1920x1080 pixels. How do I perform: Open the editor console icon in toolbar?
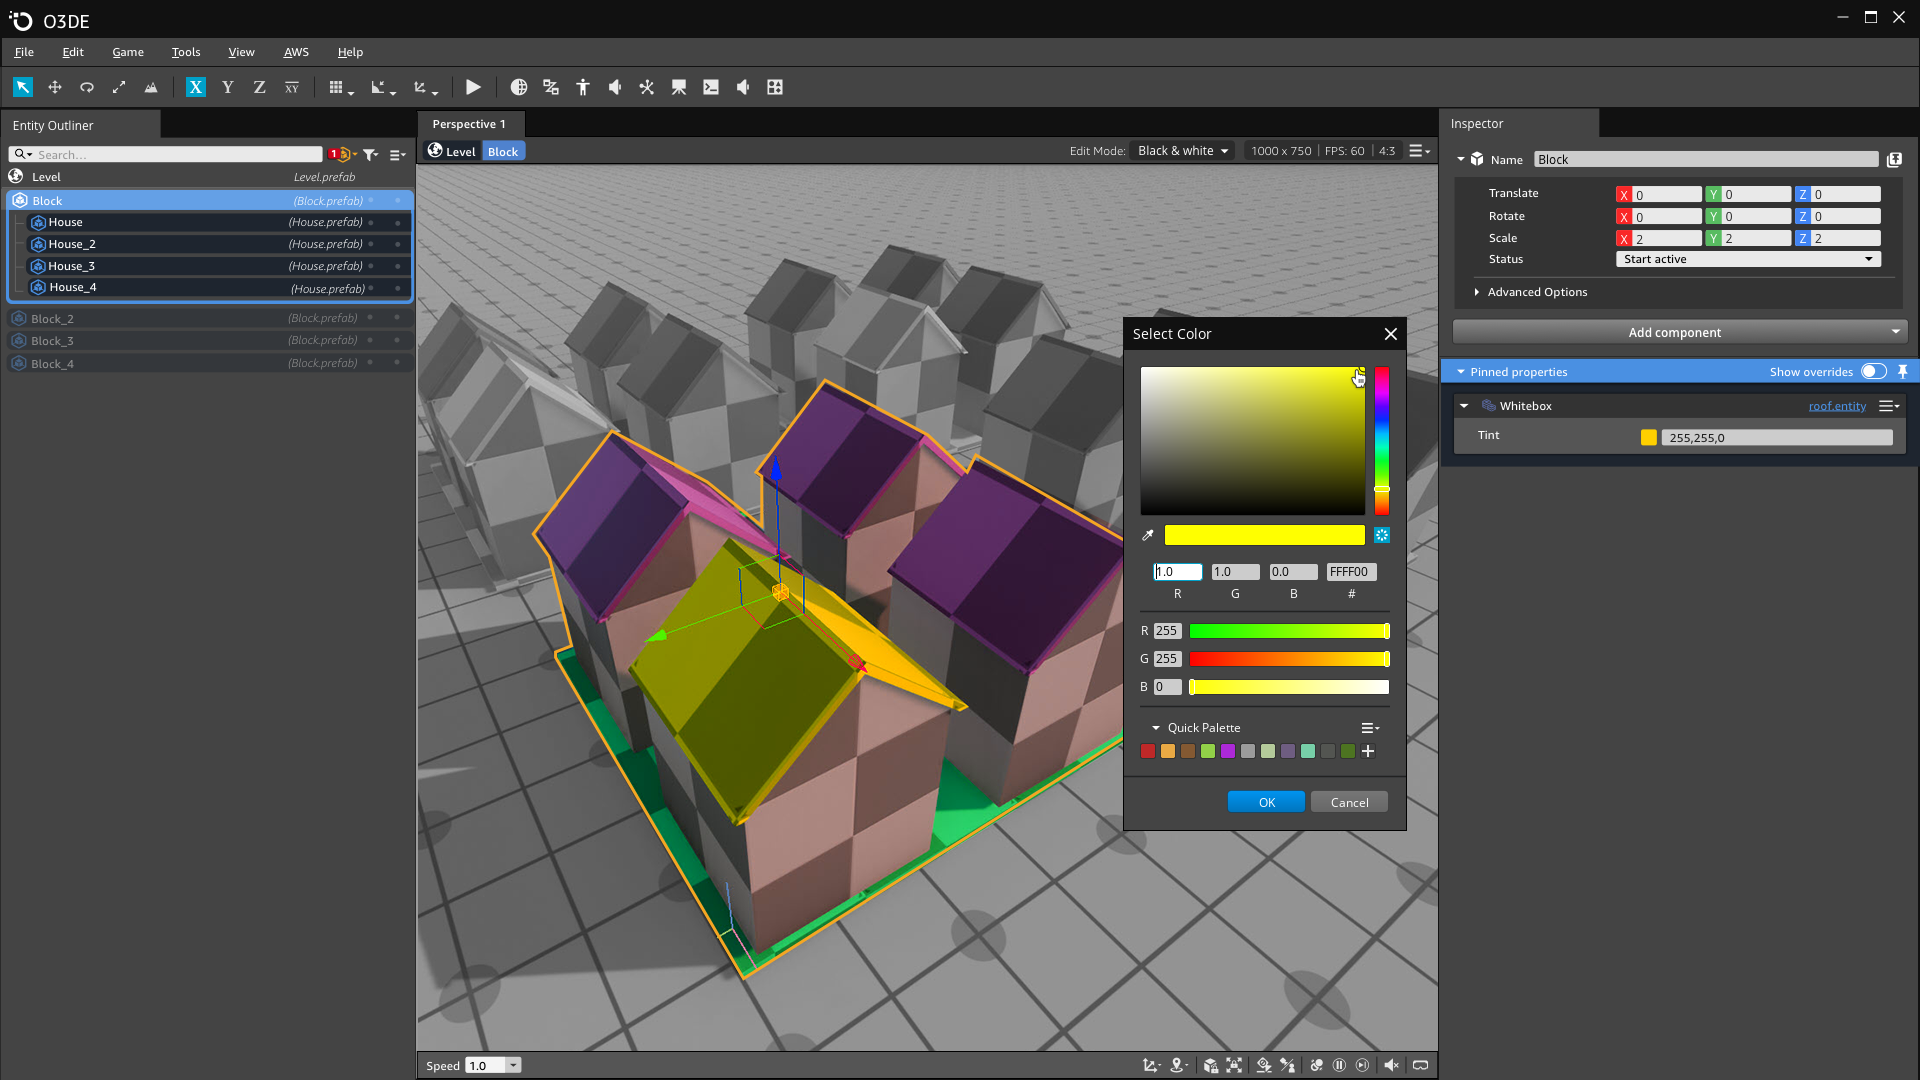tap(711, 87)
